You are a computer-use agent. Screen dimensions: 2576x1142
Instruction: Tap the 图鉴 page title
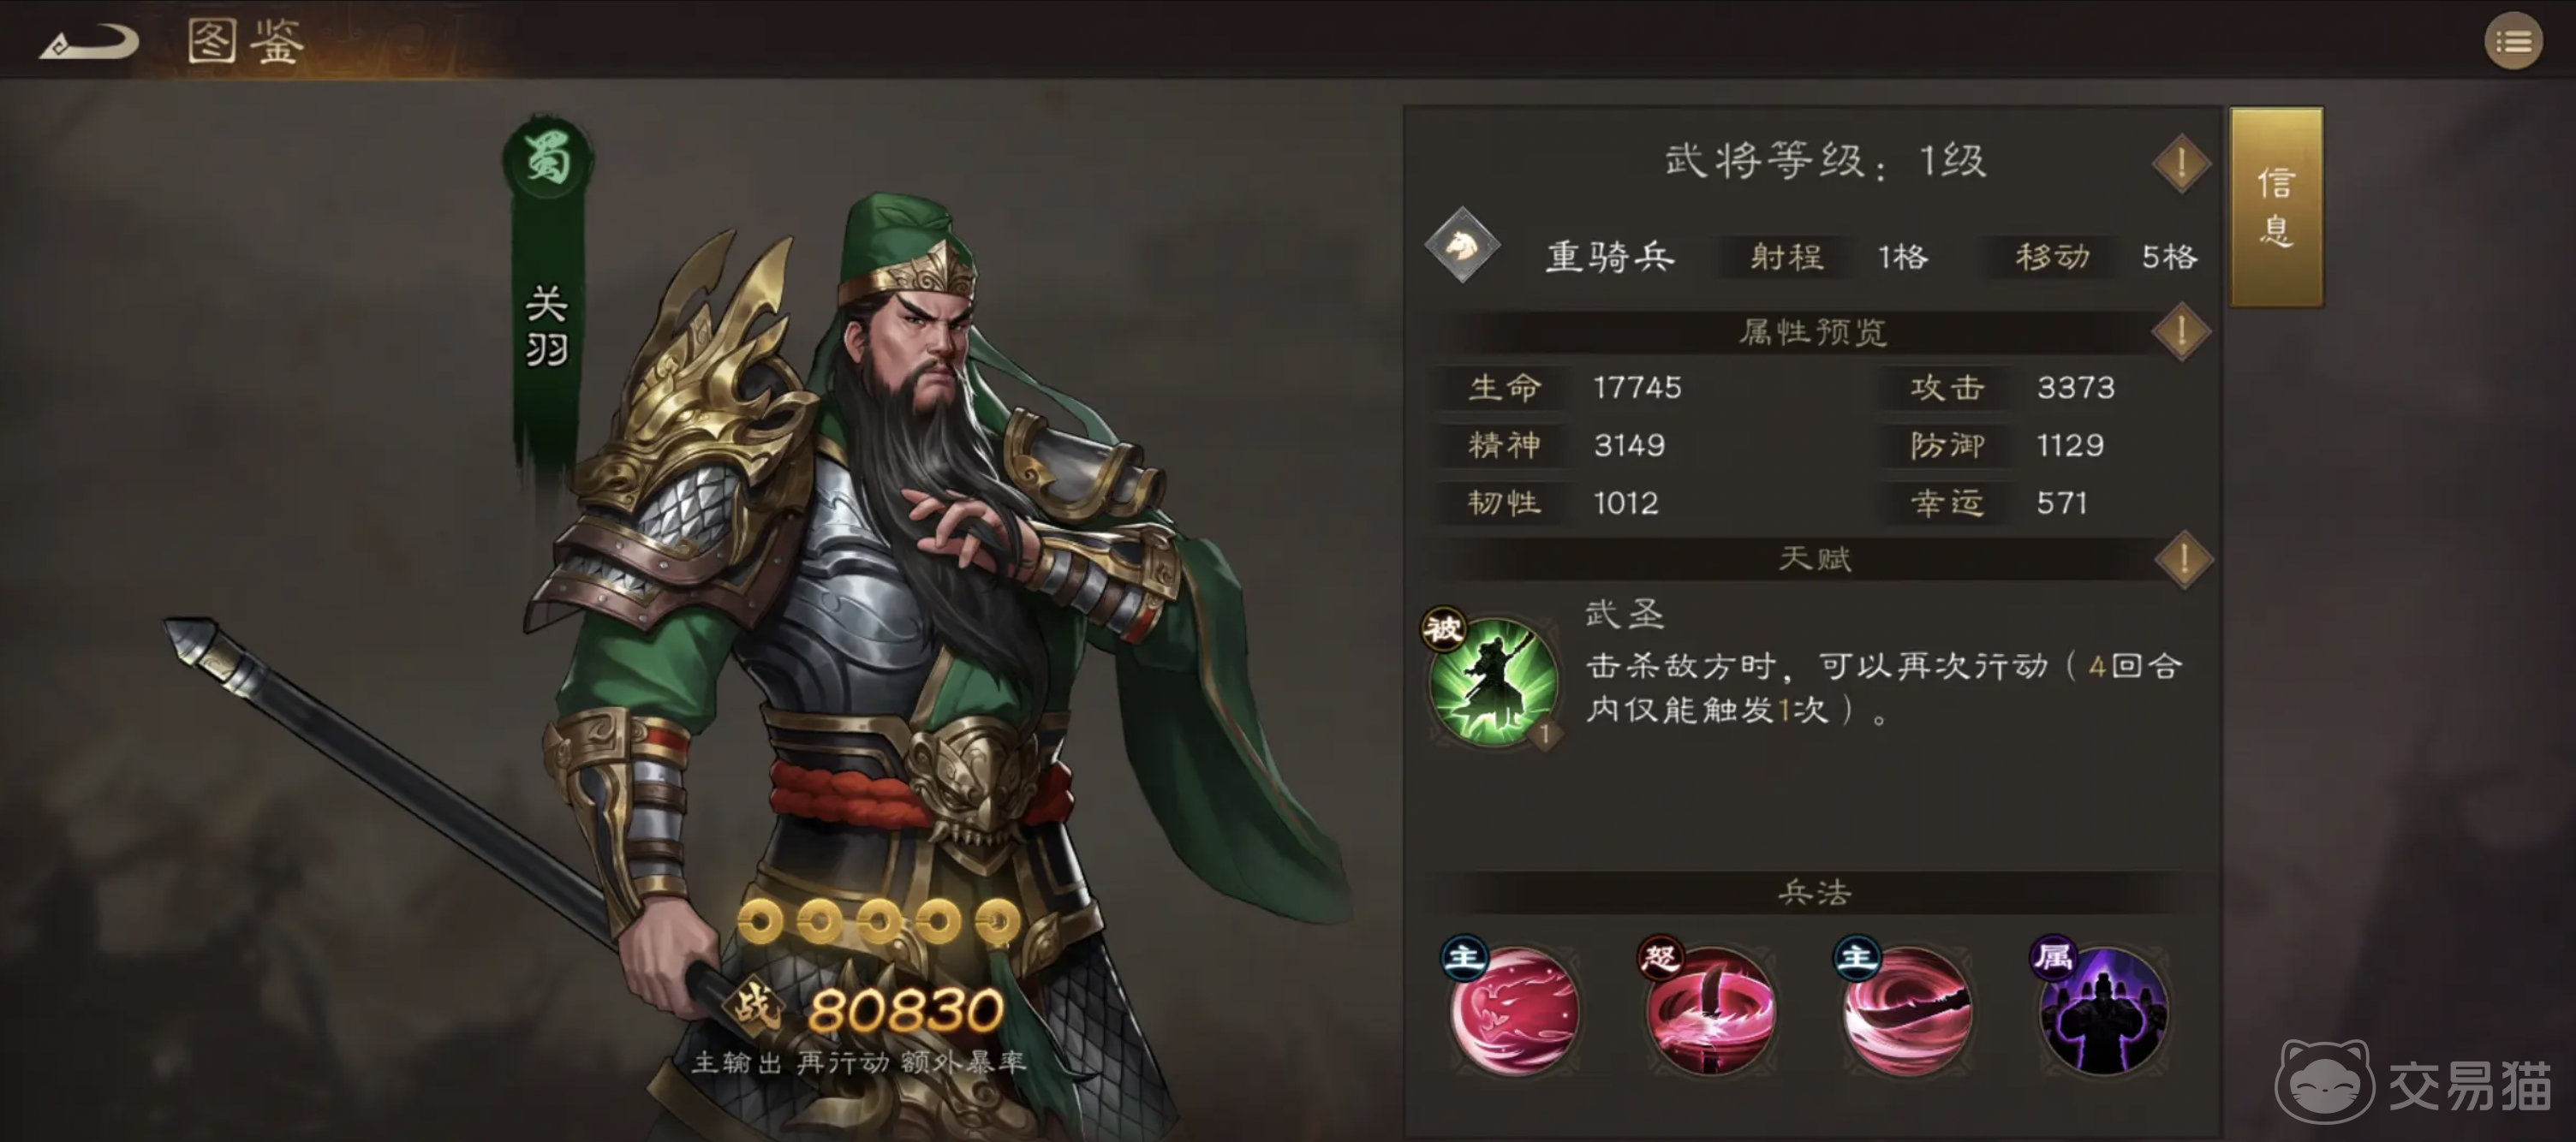tap(246, 42)
